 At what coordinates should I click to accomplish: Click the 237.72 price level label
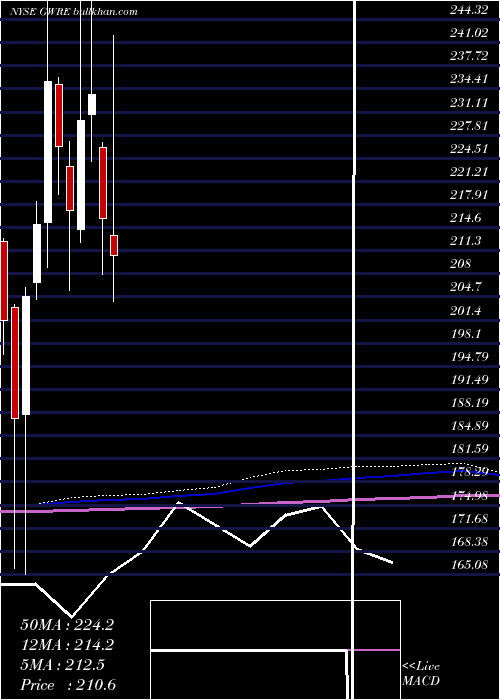point(468,56)
